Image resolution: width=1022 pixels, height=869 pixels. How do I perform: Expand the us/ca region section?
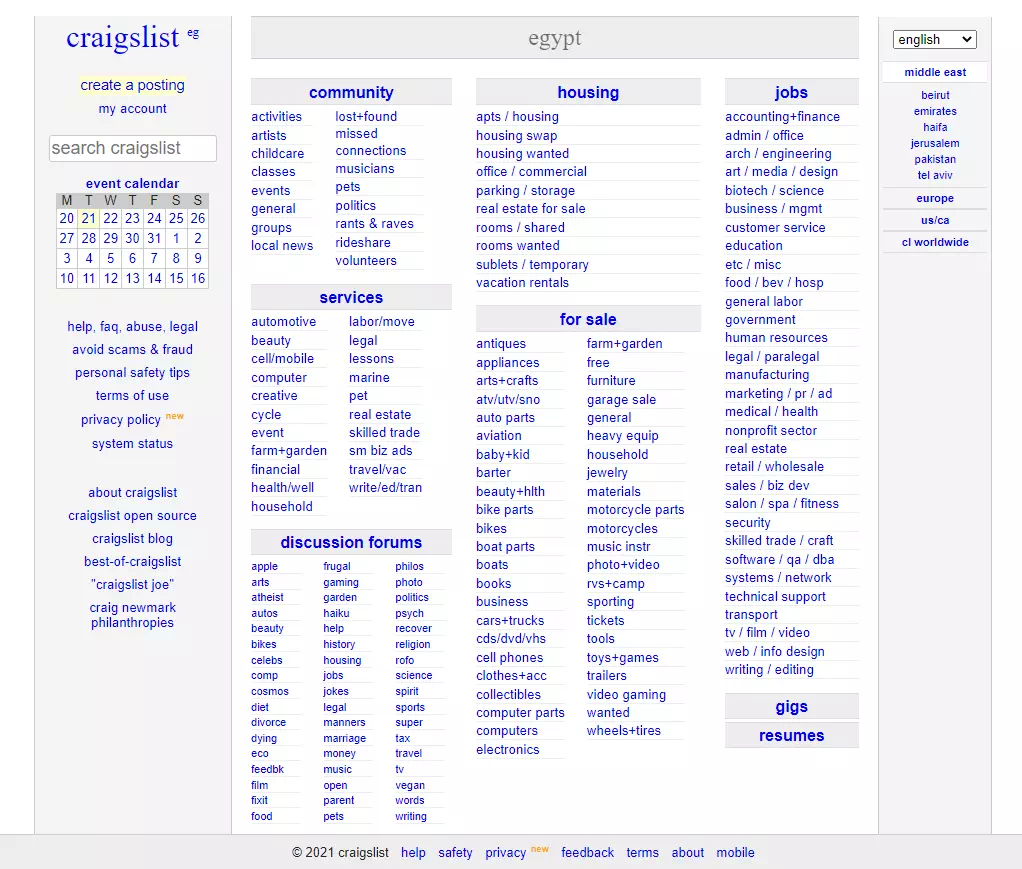coord(934,220)
